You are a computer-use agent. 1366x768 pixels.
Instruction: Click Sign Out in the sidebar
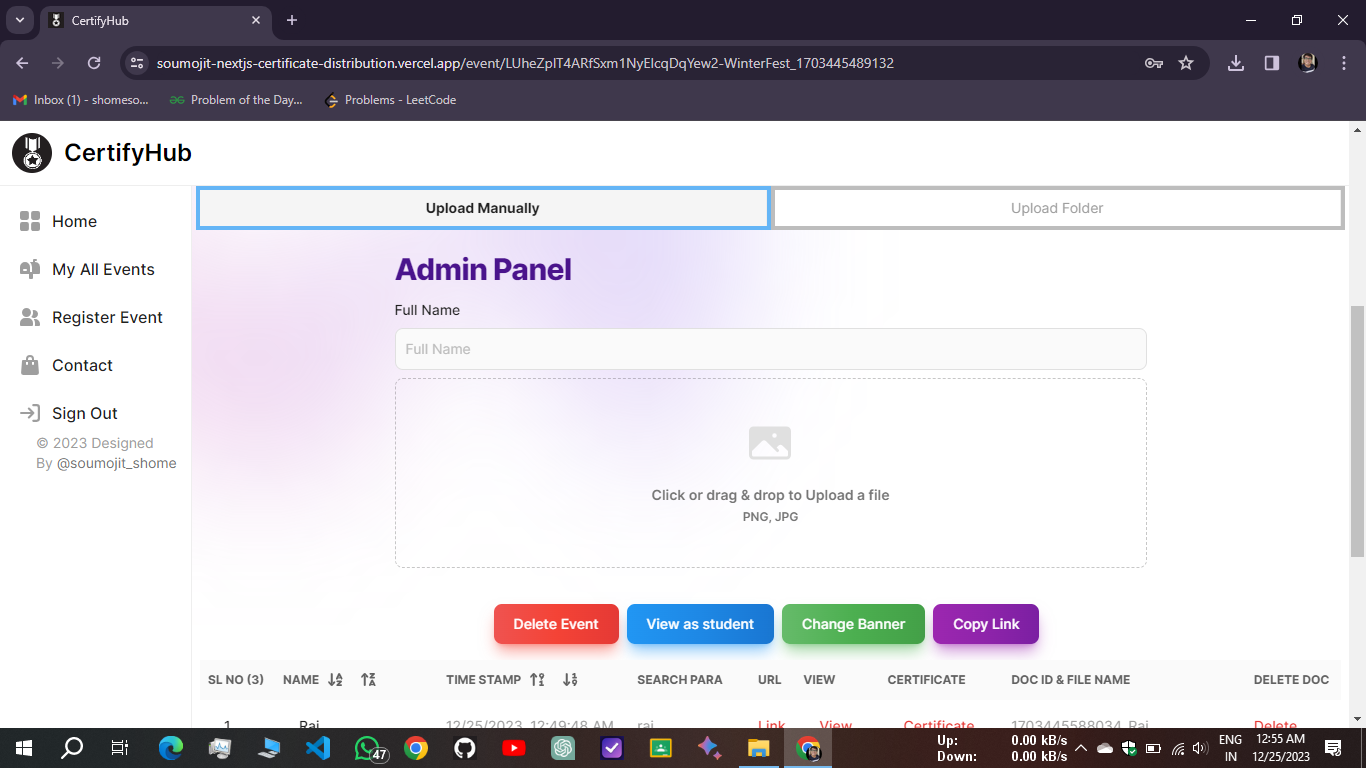point(84,413)
